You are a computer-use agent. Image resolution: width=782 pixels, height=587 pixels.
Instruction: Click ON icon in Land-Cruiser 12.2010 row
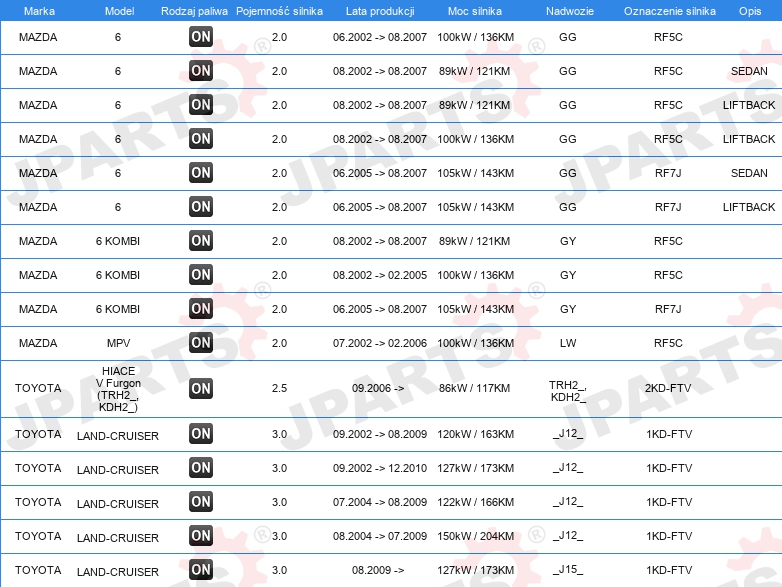201,468
